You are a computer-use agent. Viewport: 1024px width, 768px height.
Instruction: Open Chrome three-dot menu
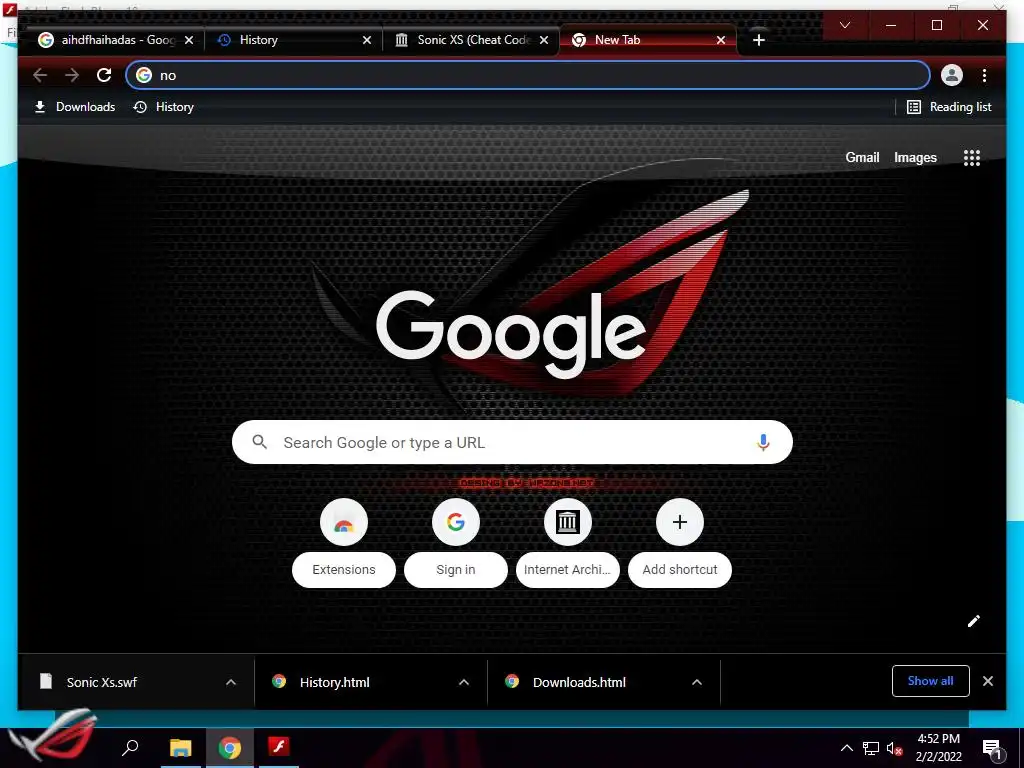coord(984,75)
